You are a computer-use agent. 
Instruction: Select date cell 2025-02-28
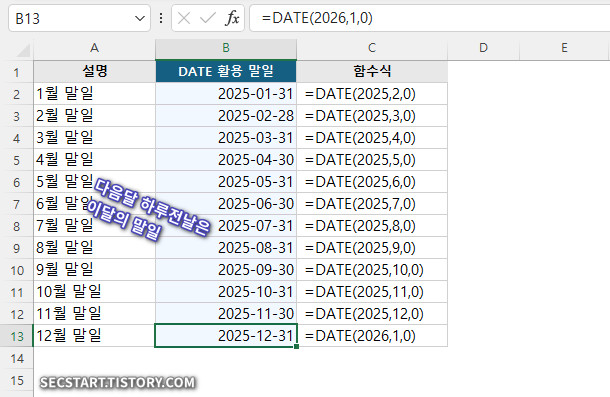226,116
